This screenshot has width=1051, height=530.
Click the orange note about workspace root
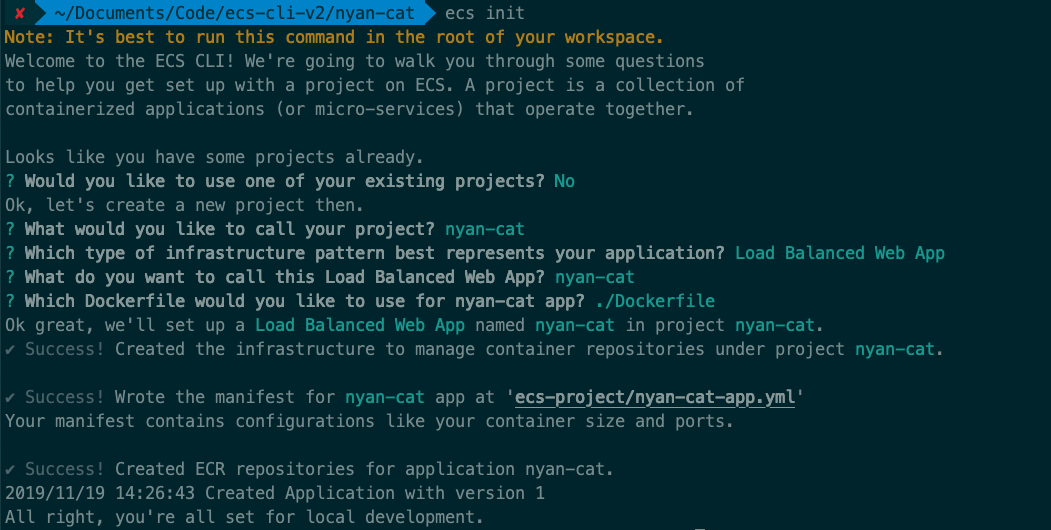click(334, 37)
